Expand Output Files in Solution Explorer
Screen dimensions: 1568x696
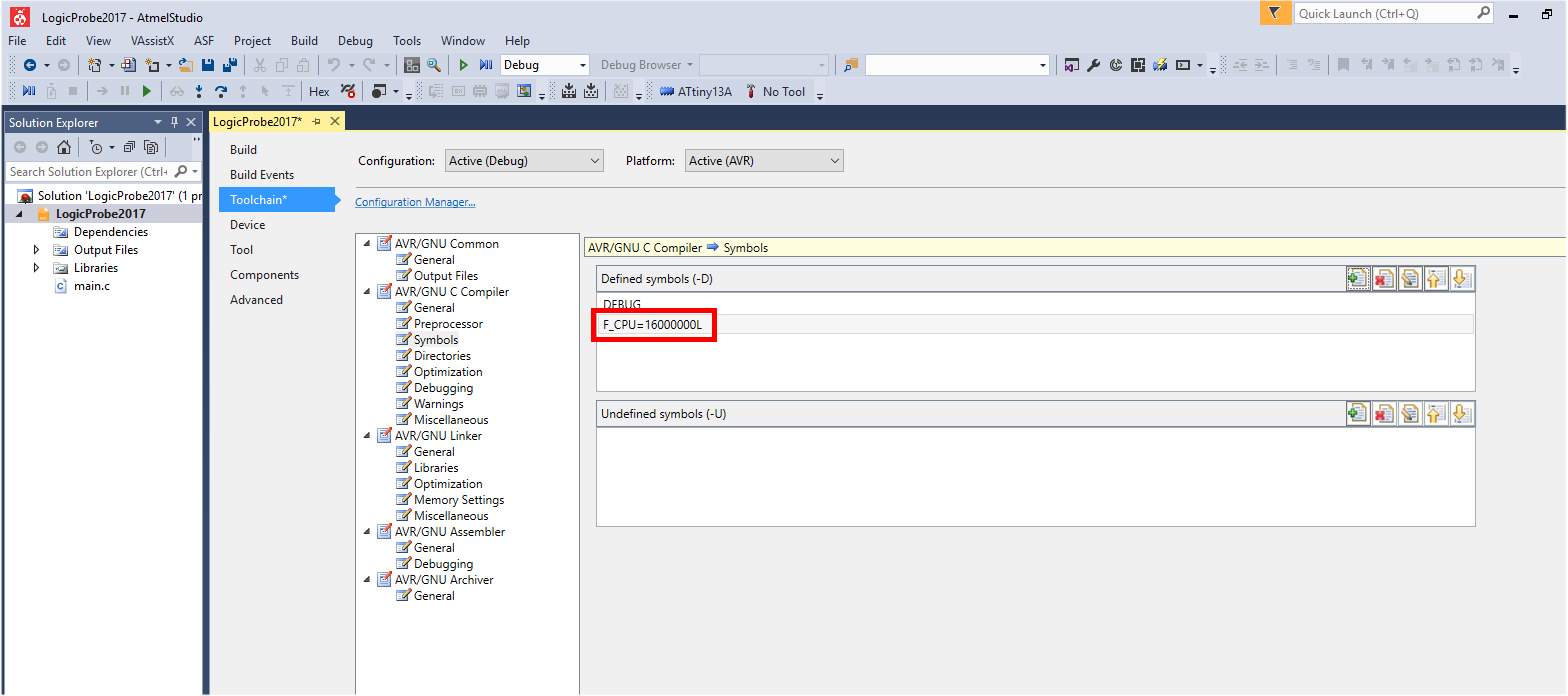37,250
